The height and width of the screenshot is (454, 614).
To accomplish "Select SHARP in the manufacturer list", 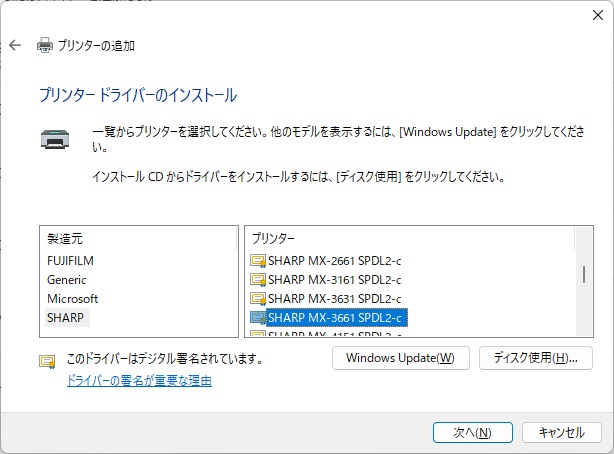I will coord(66,318).
